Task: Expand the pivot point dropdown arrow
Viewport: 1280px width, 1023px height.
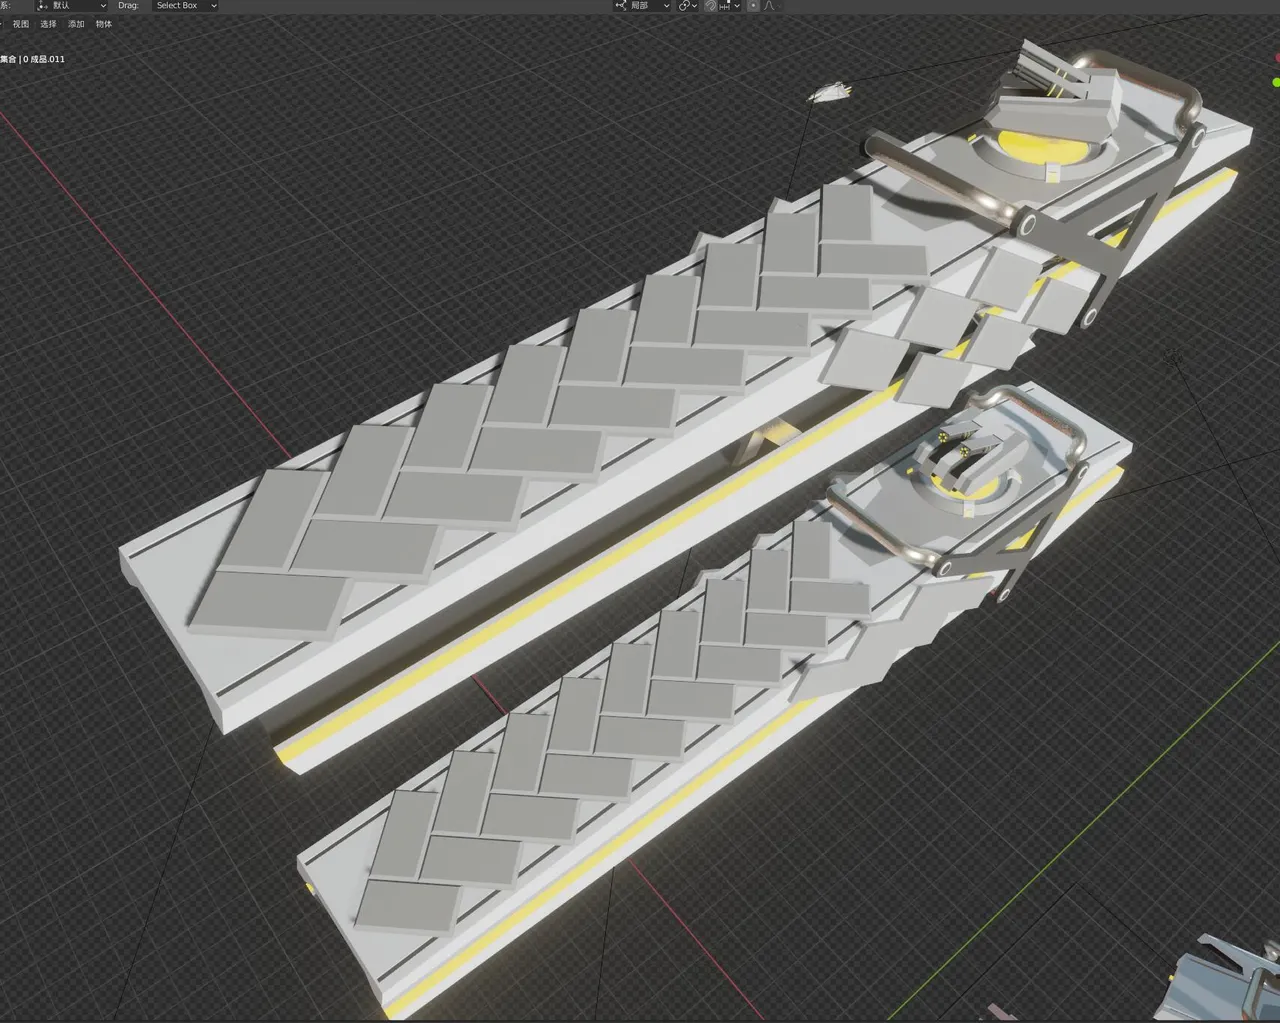Action: tap(695, 6)
